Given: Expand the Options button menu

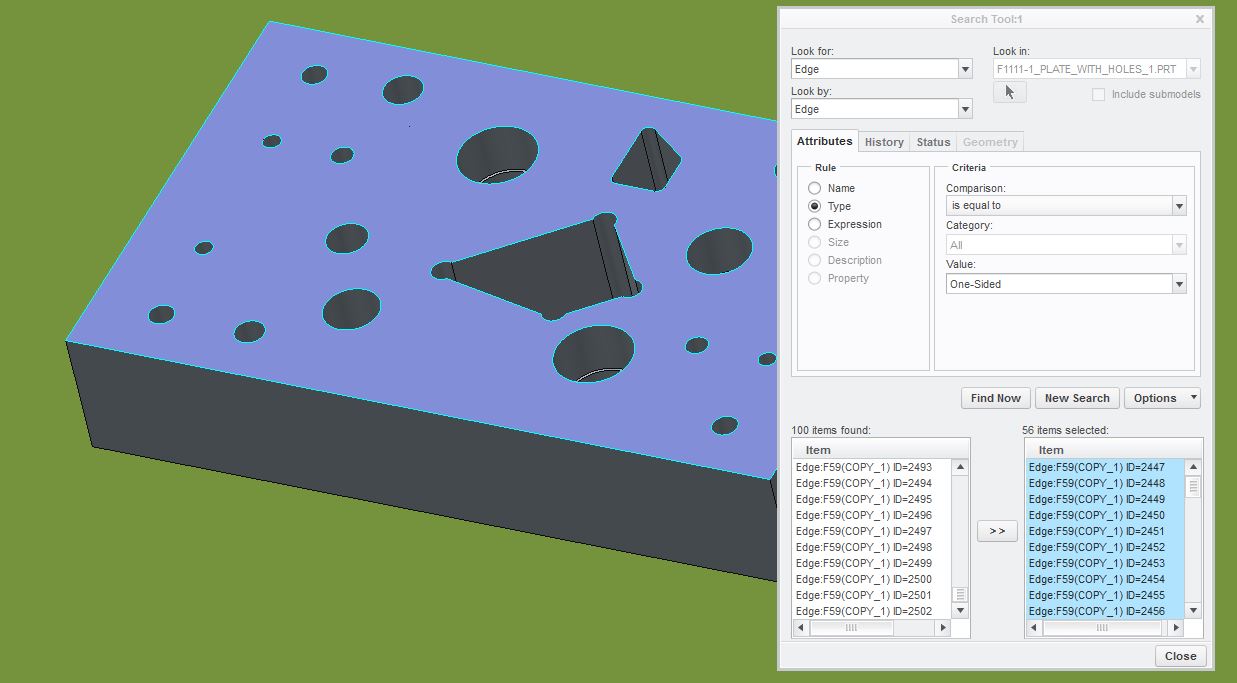Looking at the screenshot, I should click(1162, 398).
